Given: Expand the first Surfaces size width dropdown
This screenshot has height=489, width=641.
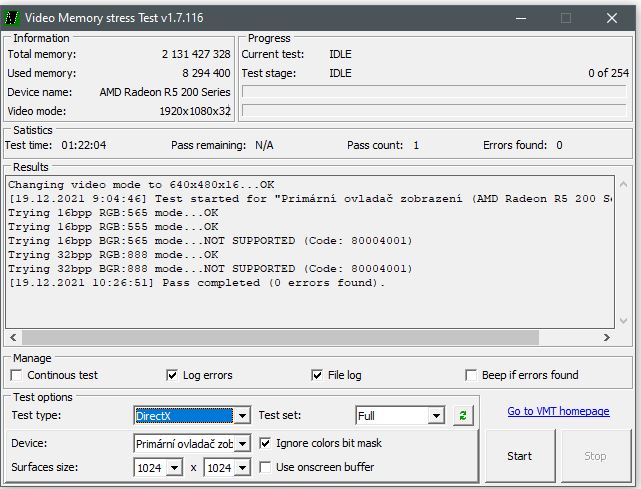Looking at the screenshot, I should click(x=174, y=467).
